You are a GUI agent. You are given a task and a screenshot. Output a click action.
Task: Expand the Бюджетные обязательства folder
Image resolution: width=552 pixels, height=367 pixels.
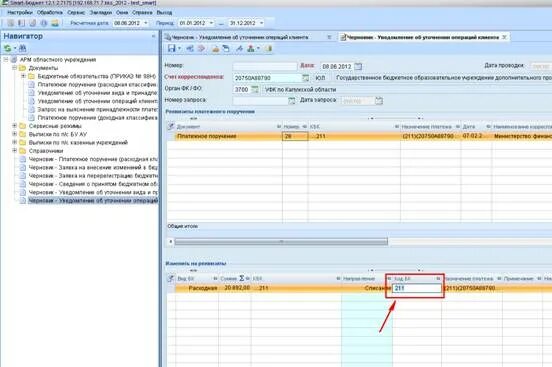[23, 76]
